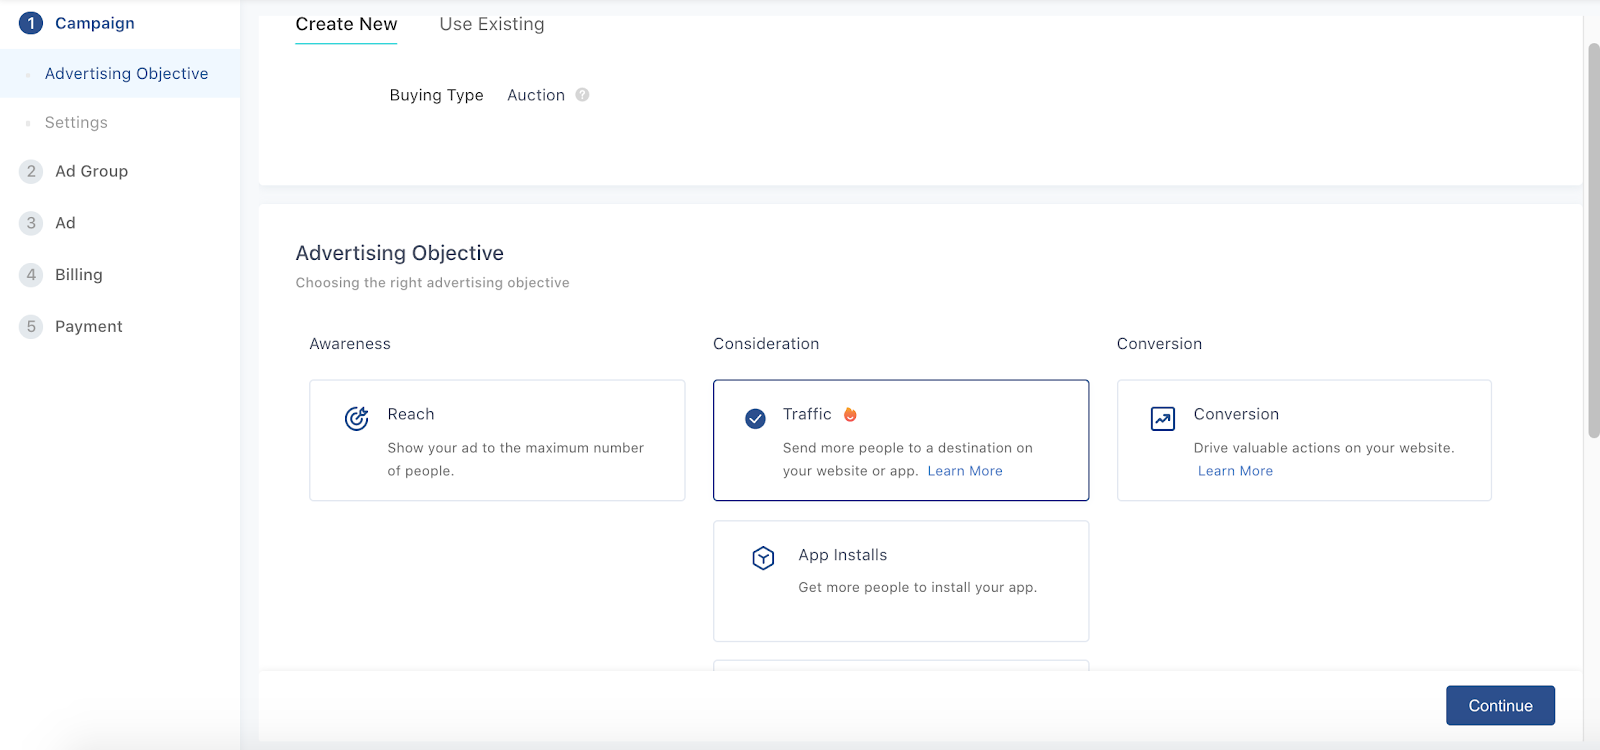This screenshot has height=750, width=1600.
Task: Open Learn More link under Conversion
Action: click(1235, 471)
